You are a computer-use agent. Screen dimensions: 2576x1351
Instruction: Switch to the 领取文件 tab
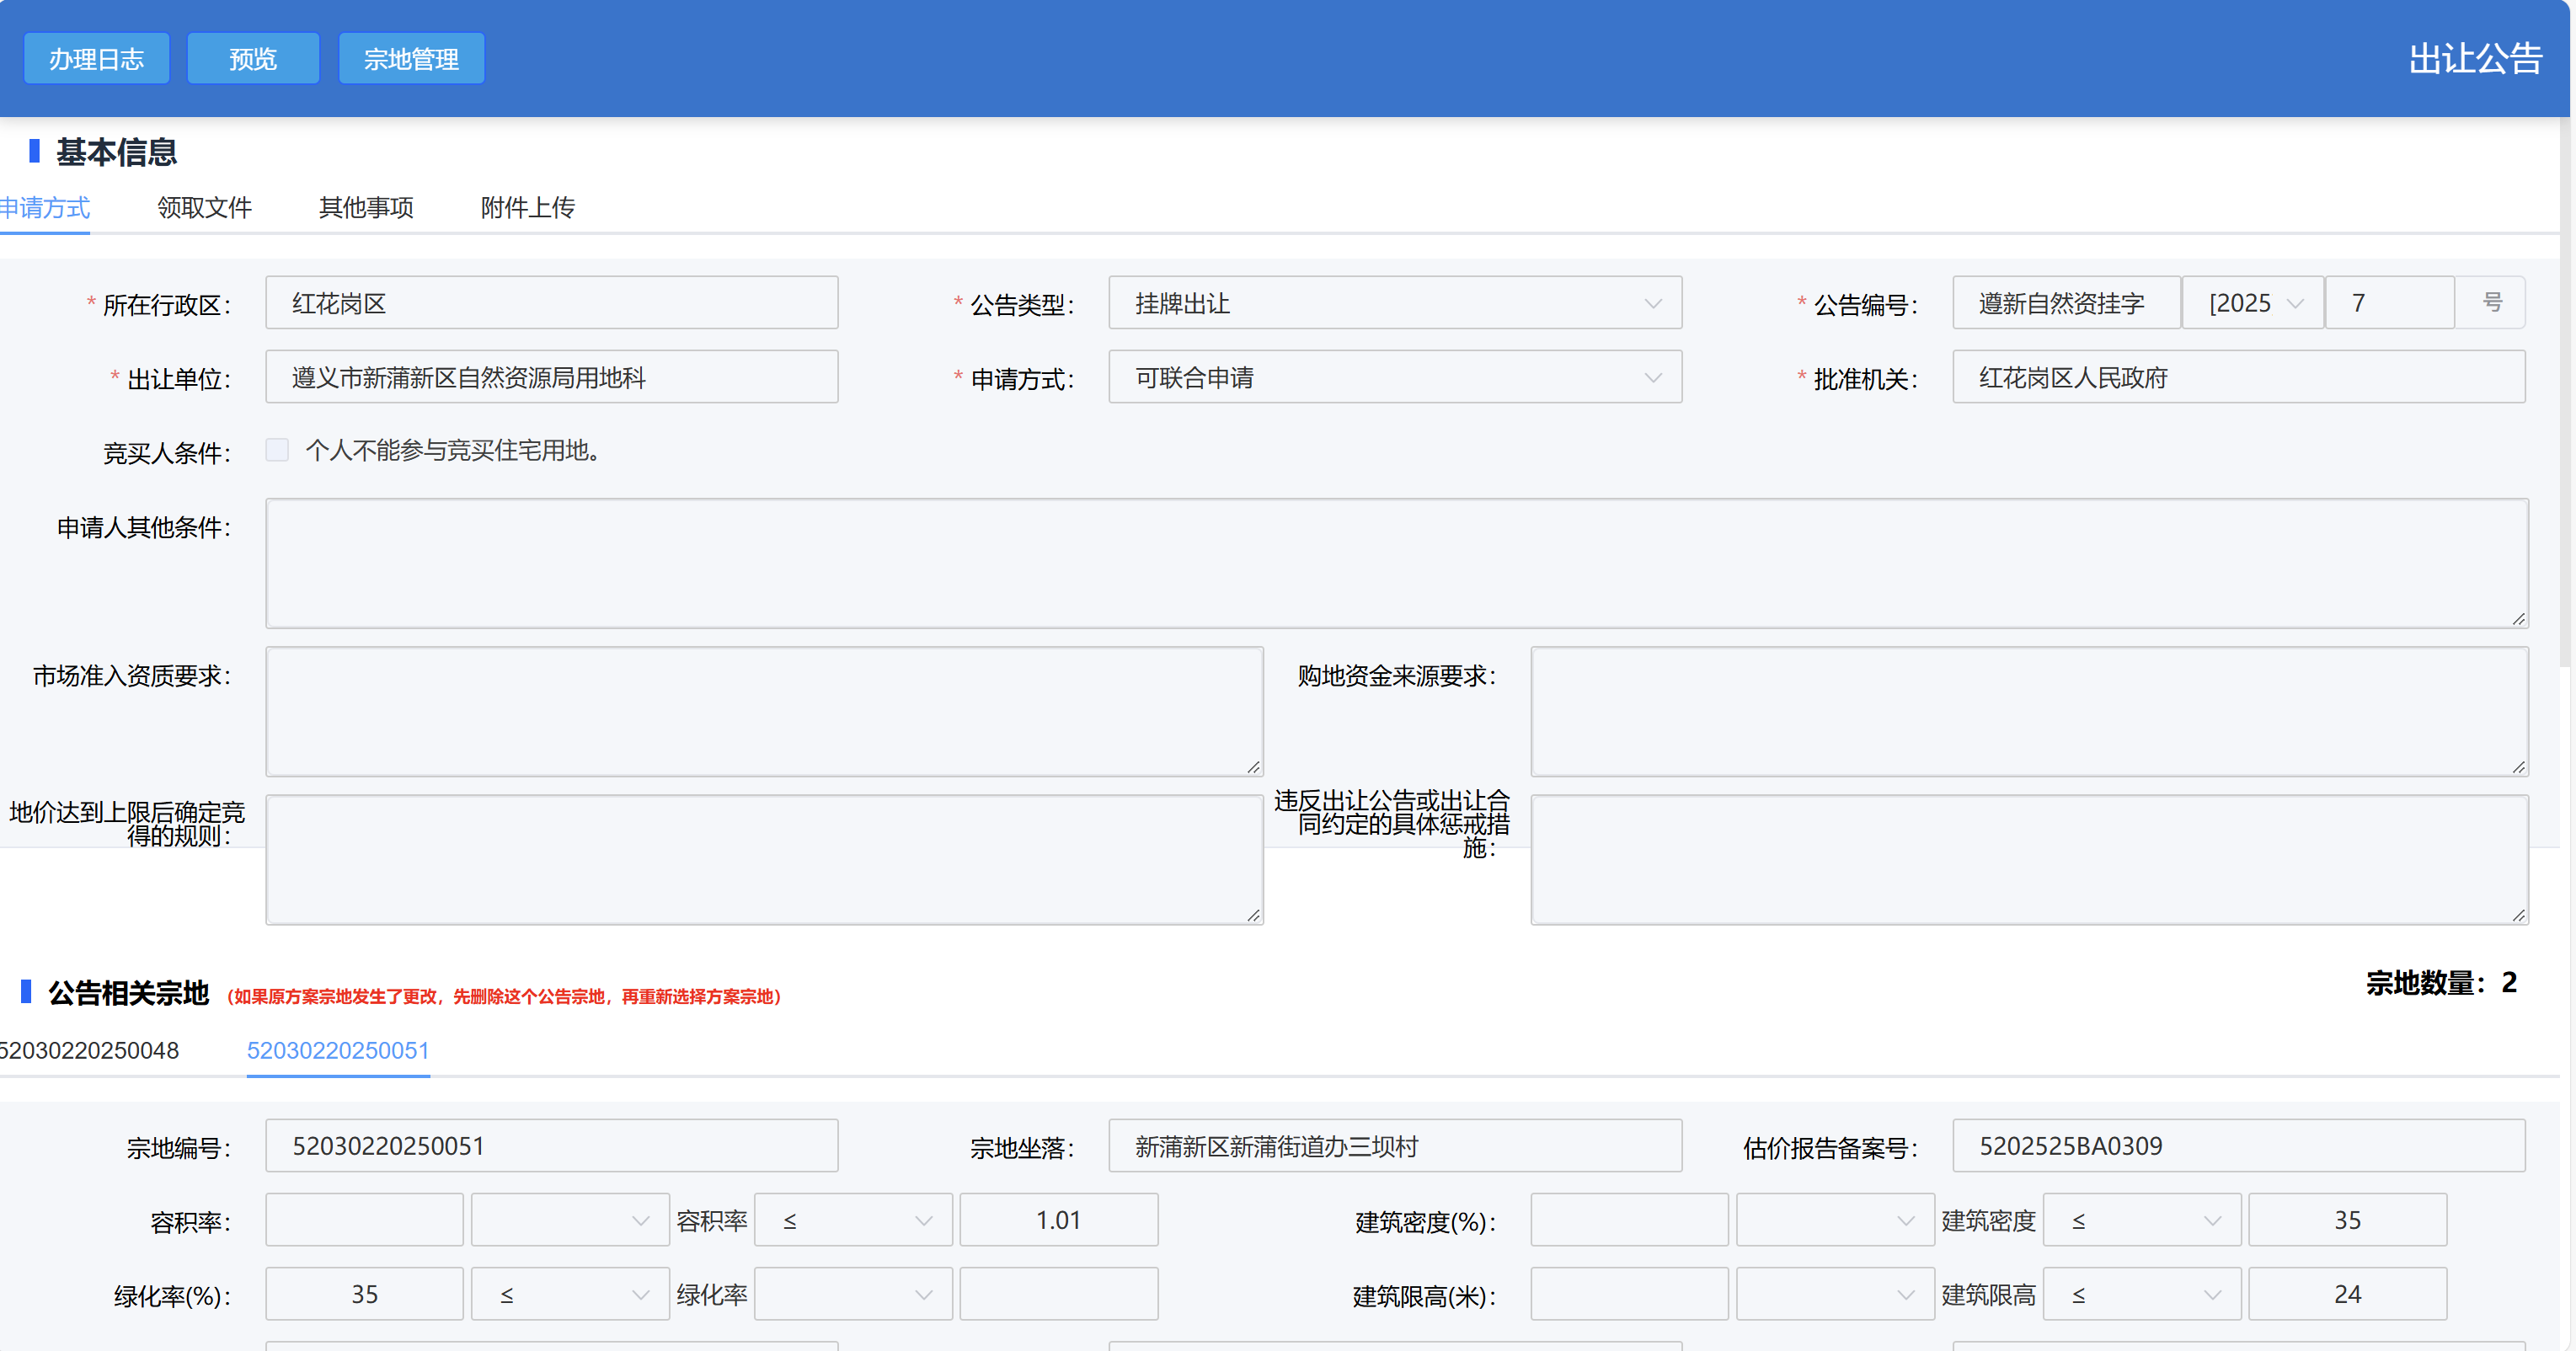(204, 207)
